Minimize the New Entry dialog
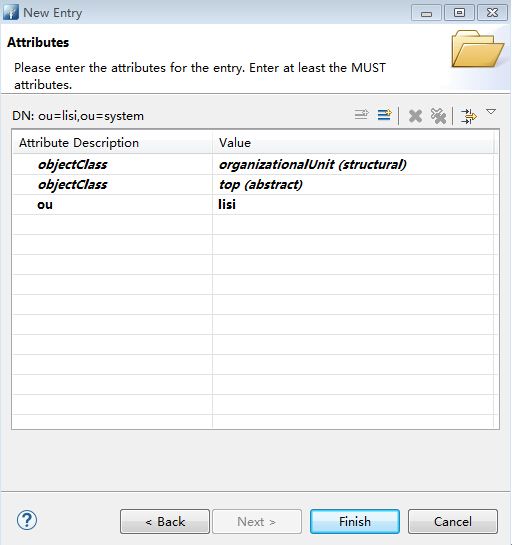Image resolution: width=512 pixels, height=545 pixels. [426, 13]
